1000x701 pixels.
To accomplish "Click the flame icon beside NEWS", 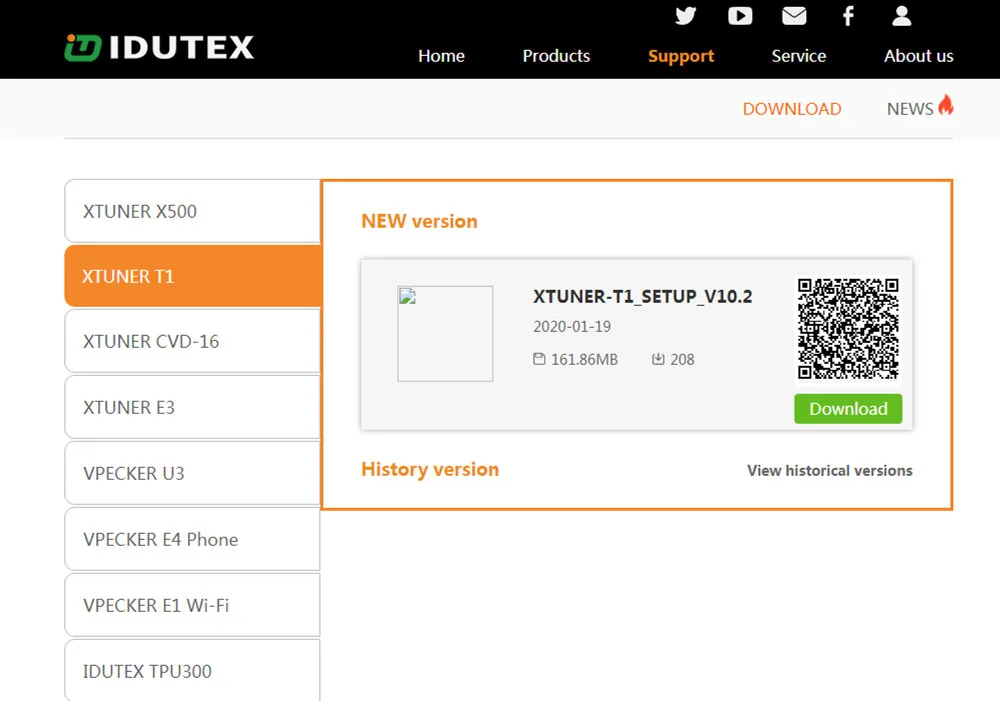I will click(946, 105).
